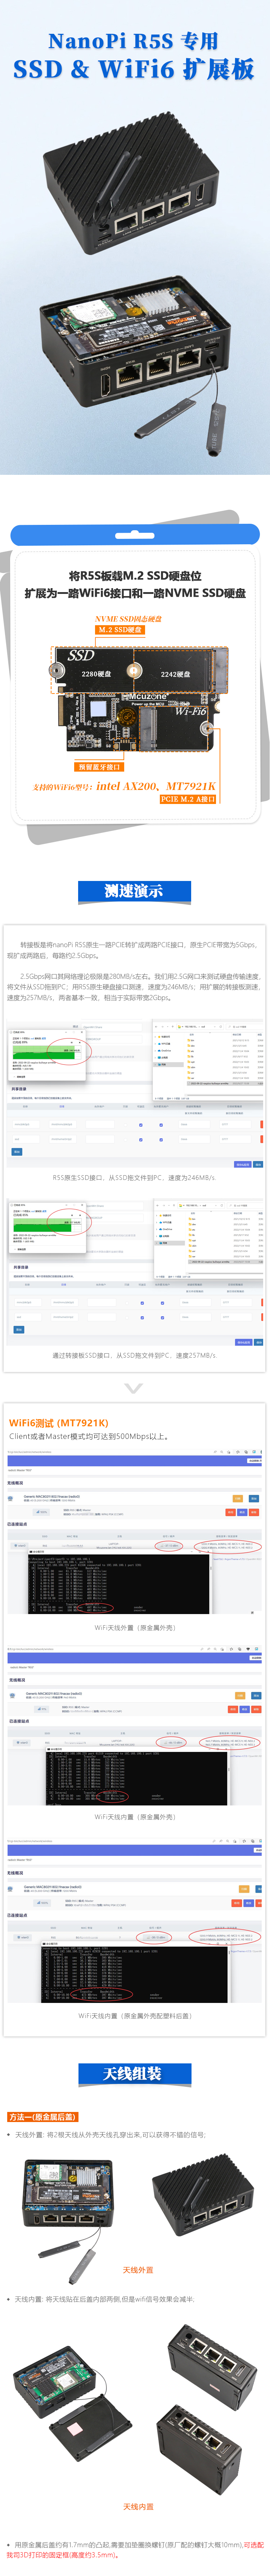Click the caption ending '速度257MB/s'
270x2576 pixels.
coord(134,1356)
